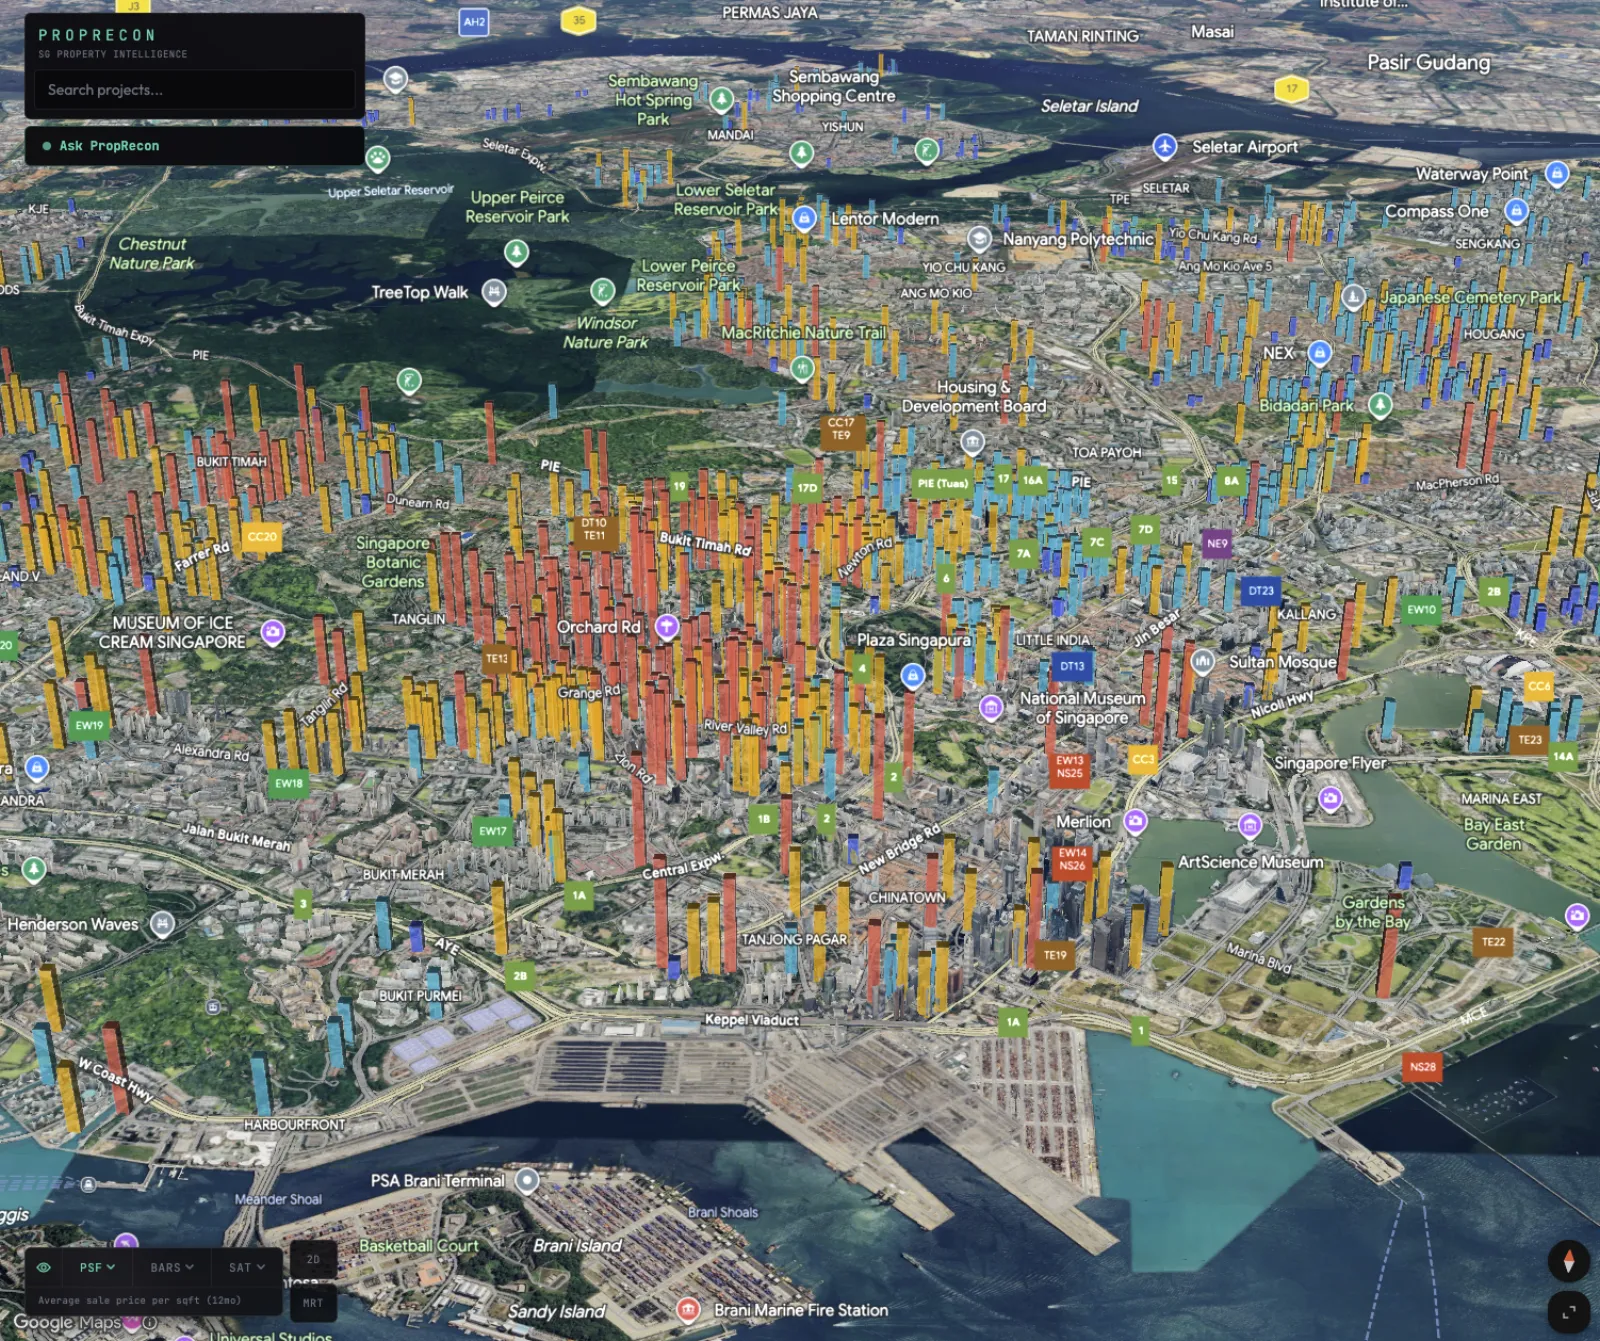
Task: Select the Orchard Rd shopping pin
Action: pyautogui.click(x=667, y=627)
